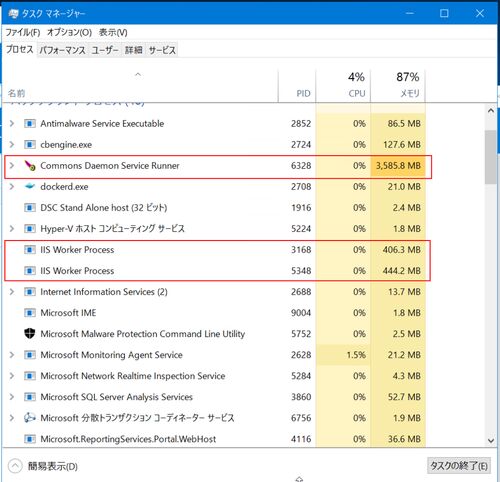Click the Network Realtime Inspection Service icon

[x=30, y=376]
